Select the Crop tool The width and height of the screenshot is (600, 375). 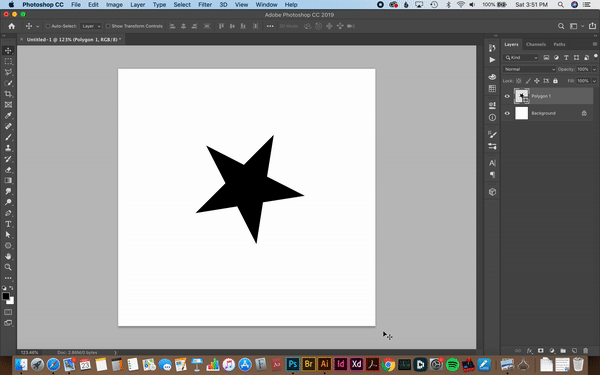click(8, 94)
